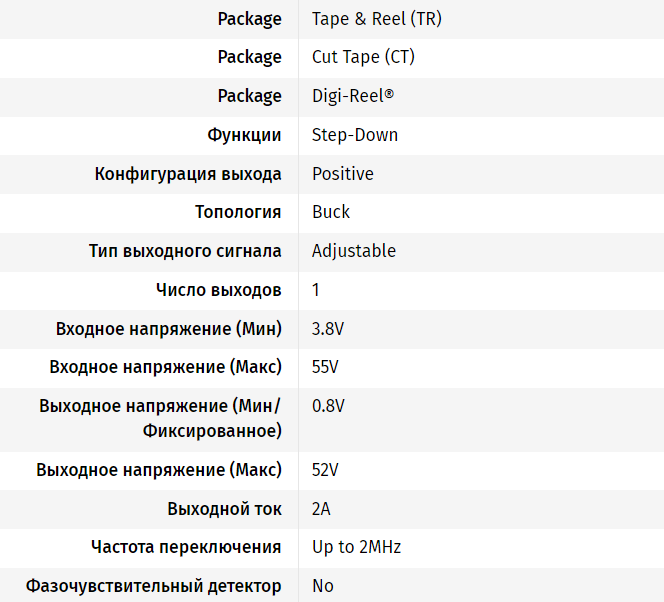The image size is (664, 602).
Task: Select the "Step-Down" function value
Action: (355, 135)
